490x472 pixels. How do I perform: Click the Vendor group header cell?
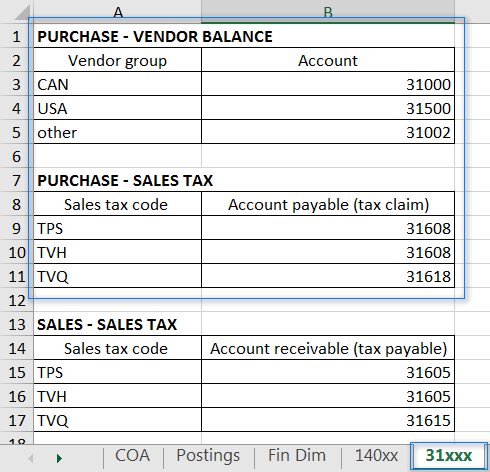(118, 60)
